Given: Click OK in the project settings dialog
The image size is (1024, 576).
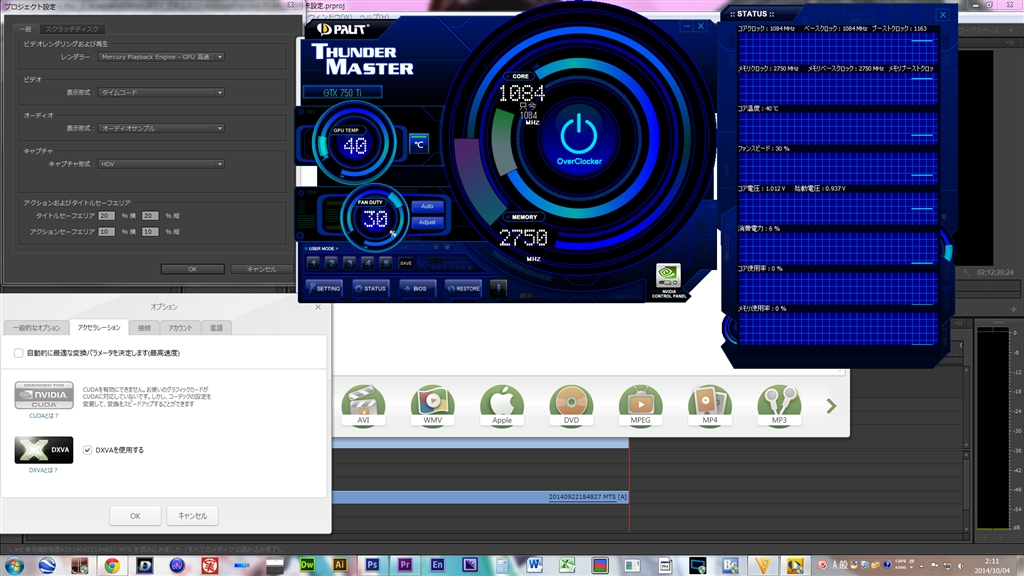Looking at the screenshot, I should click(193, 269).
